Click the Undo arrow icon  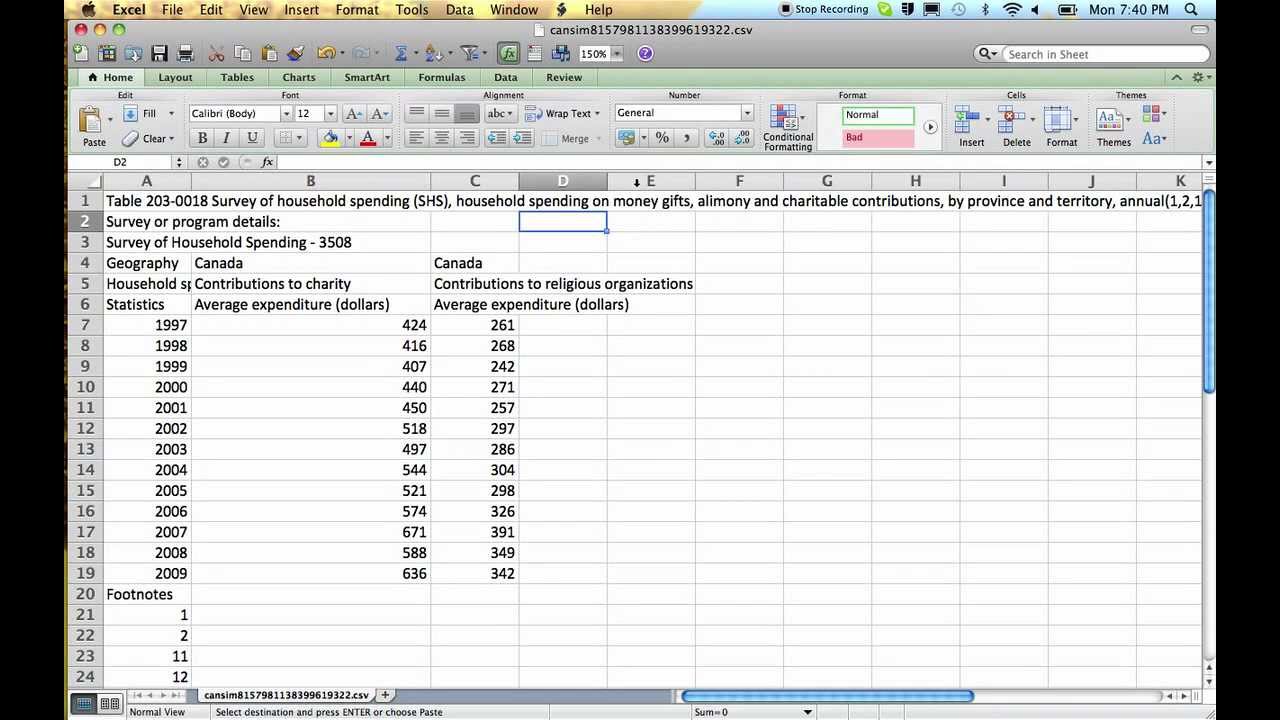325,54
